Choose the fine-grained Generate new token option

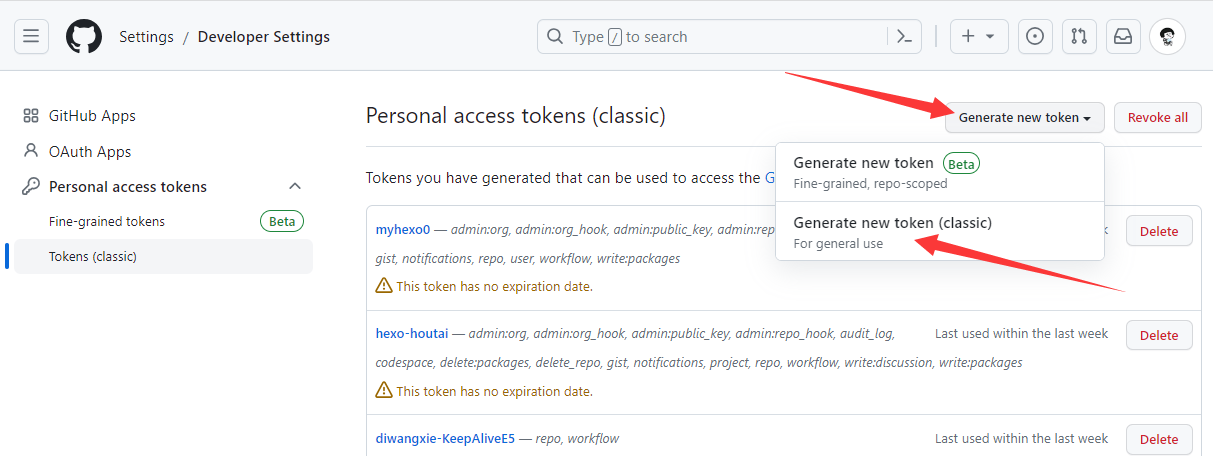tap(863, 163)
